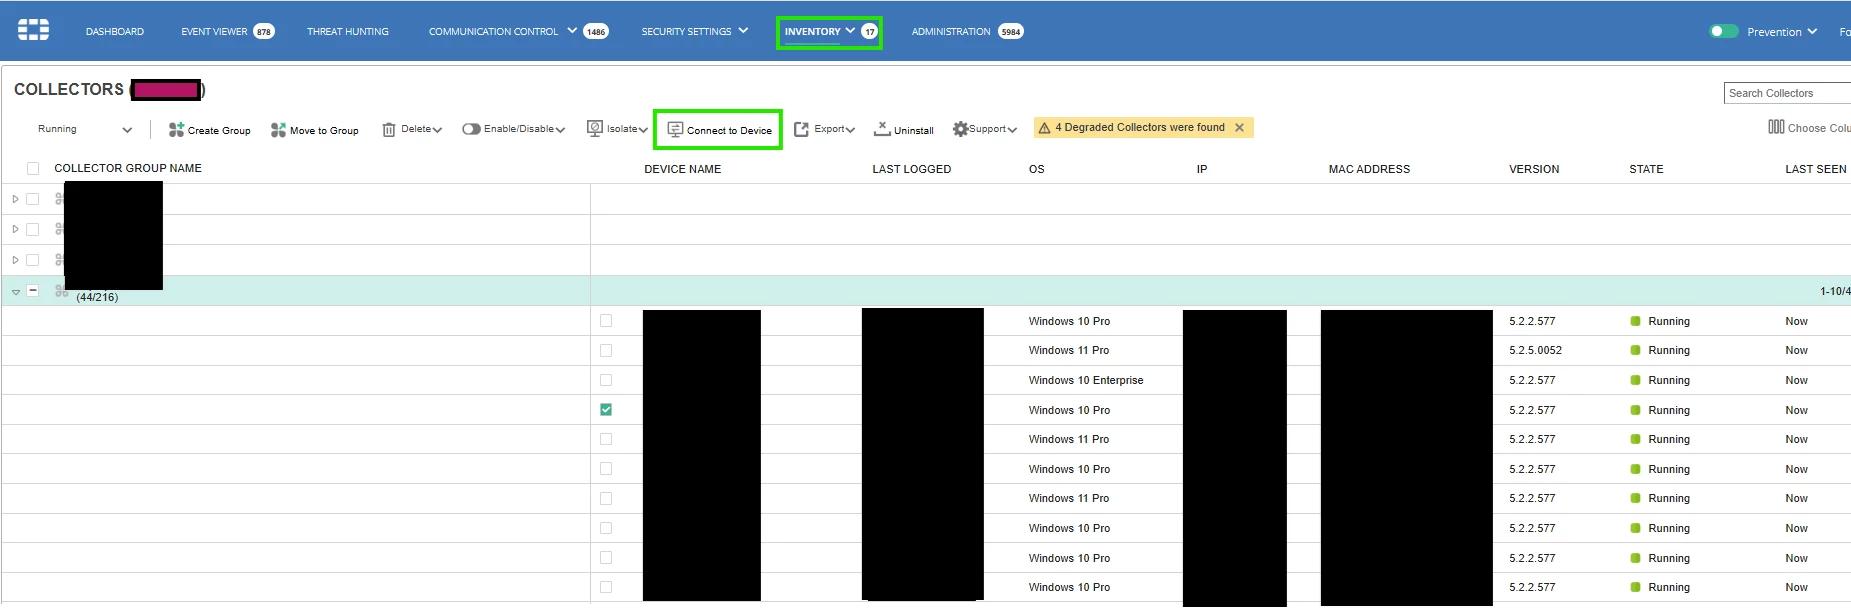Sort by OS column header
The image size is (1851, 610).
tap(1036, 169)
